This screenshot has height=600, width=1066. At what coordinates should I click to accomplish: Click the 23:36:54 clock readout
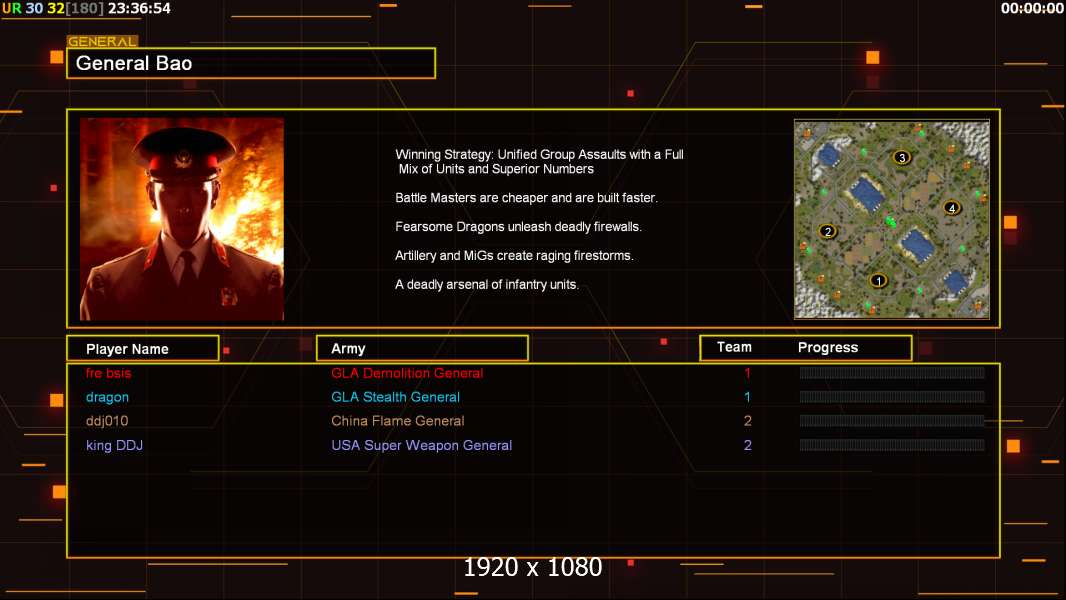(x=139, y=8)
